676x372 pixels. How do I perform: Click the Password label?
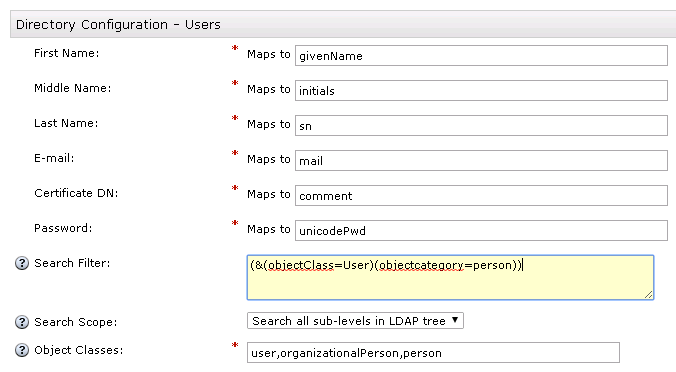tap(63, 228)
